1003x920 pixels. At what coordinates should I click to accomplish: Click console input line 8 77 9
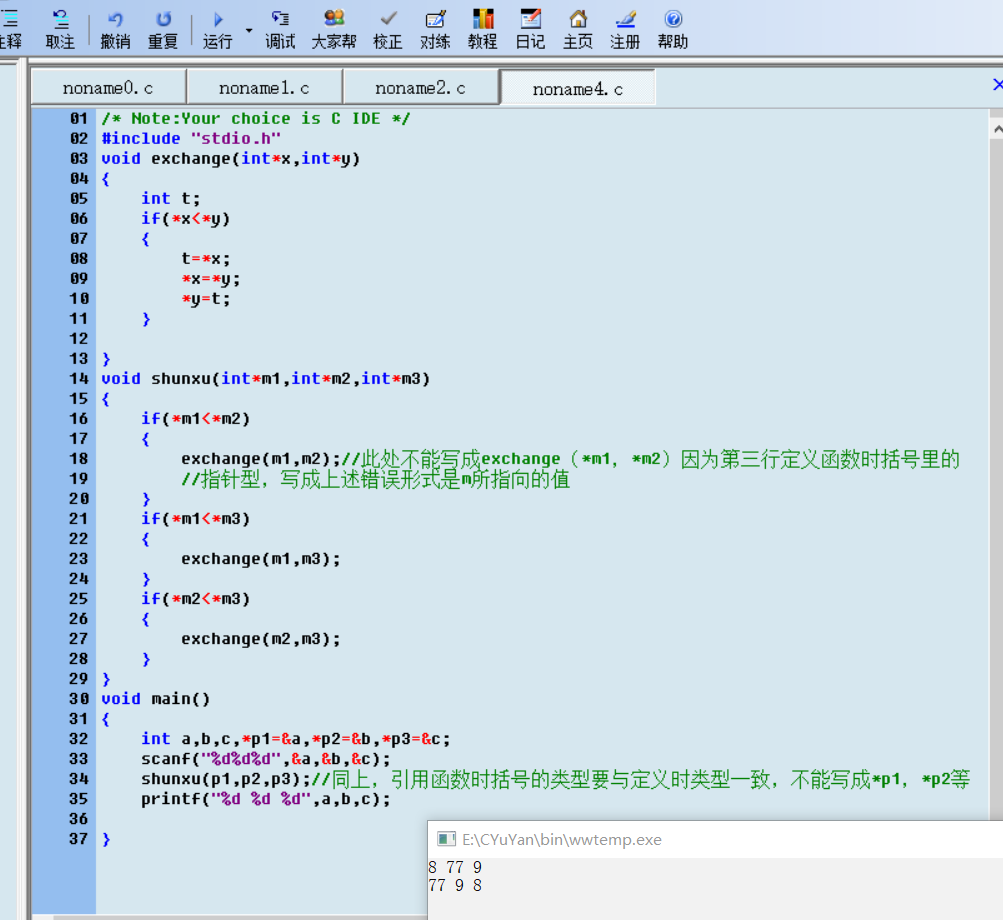click(455, 867)
